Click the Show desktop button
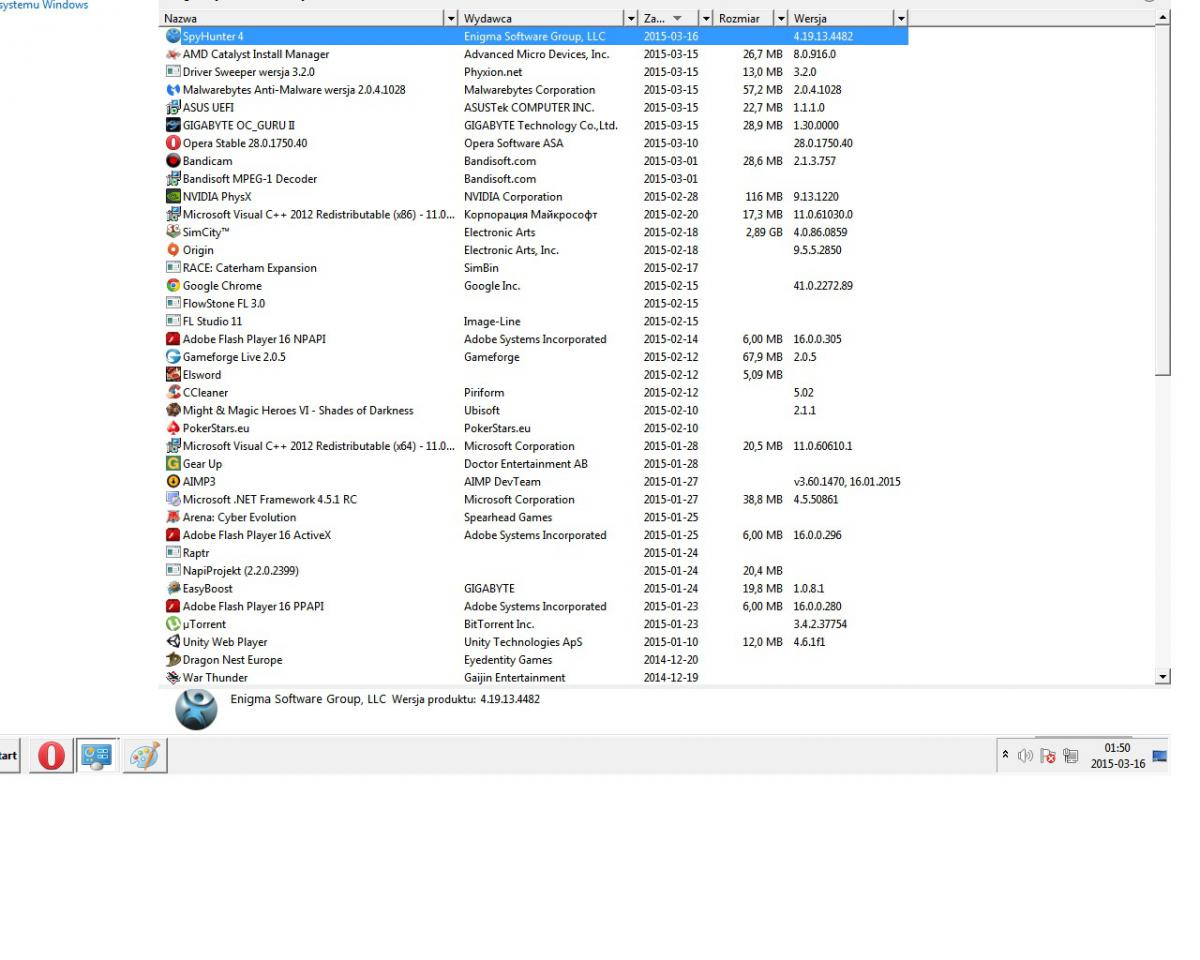This screenshot has height=960, width=1200. coord(1160,756)
